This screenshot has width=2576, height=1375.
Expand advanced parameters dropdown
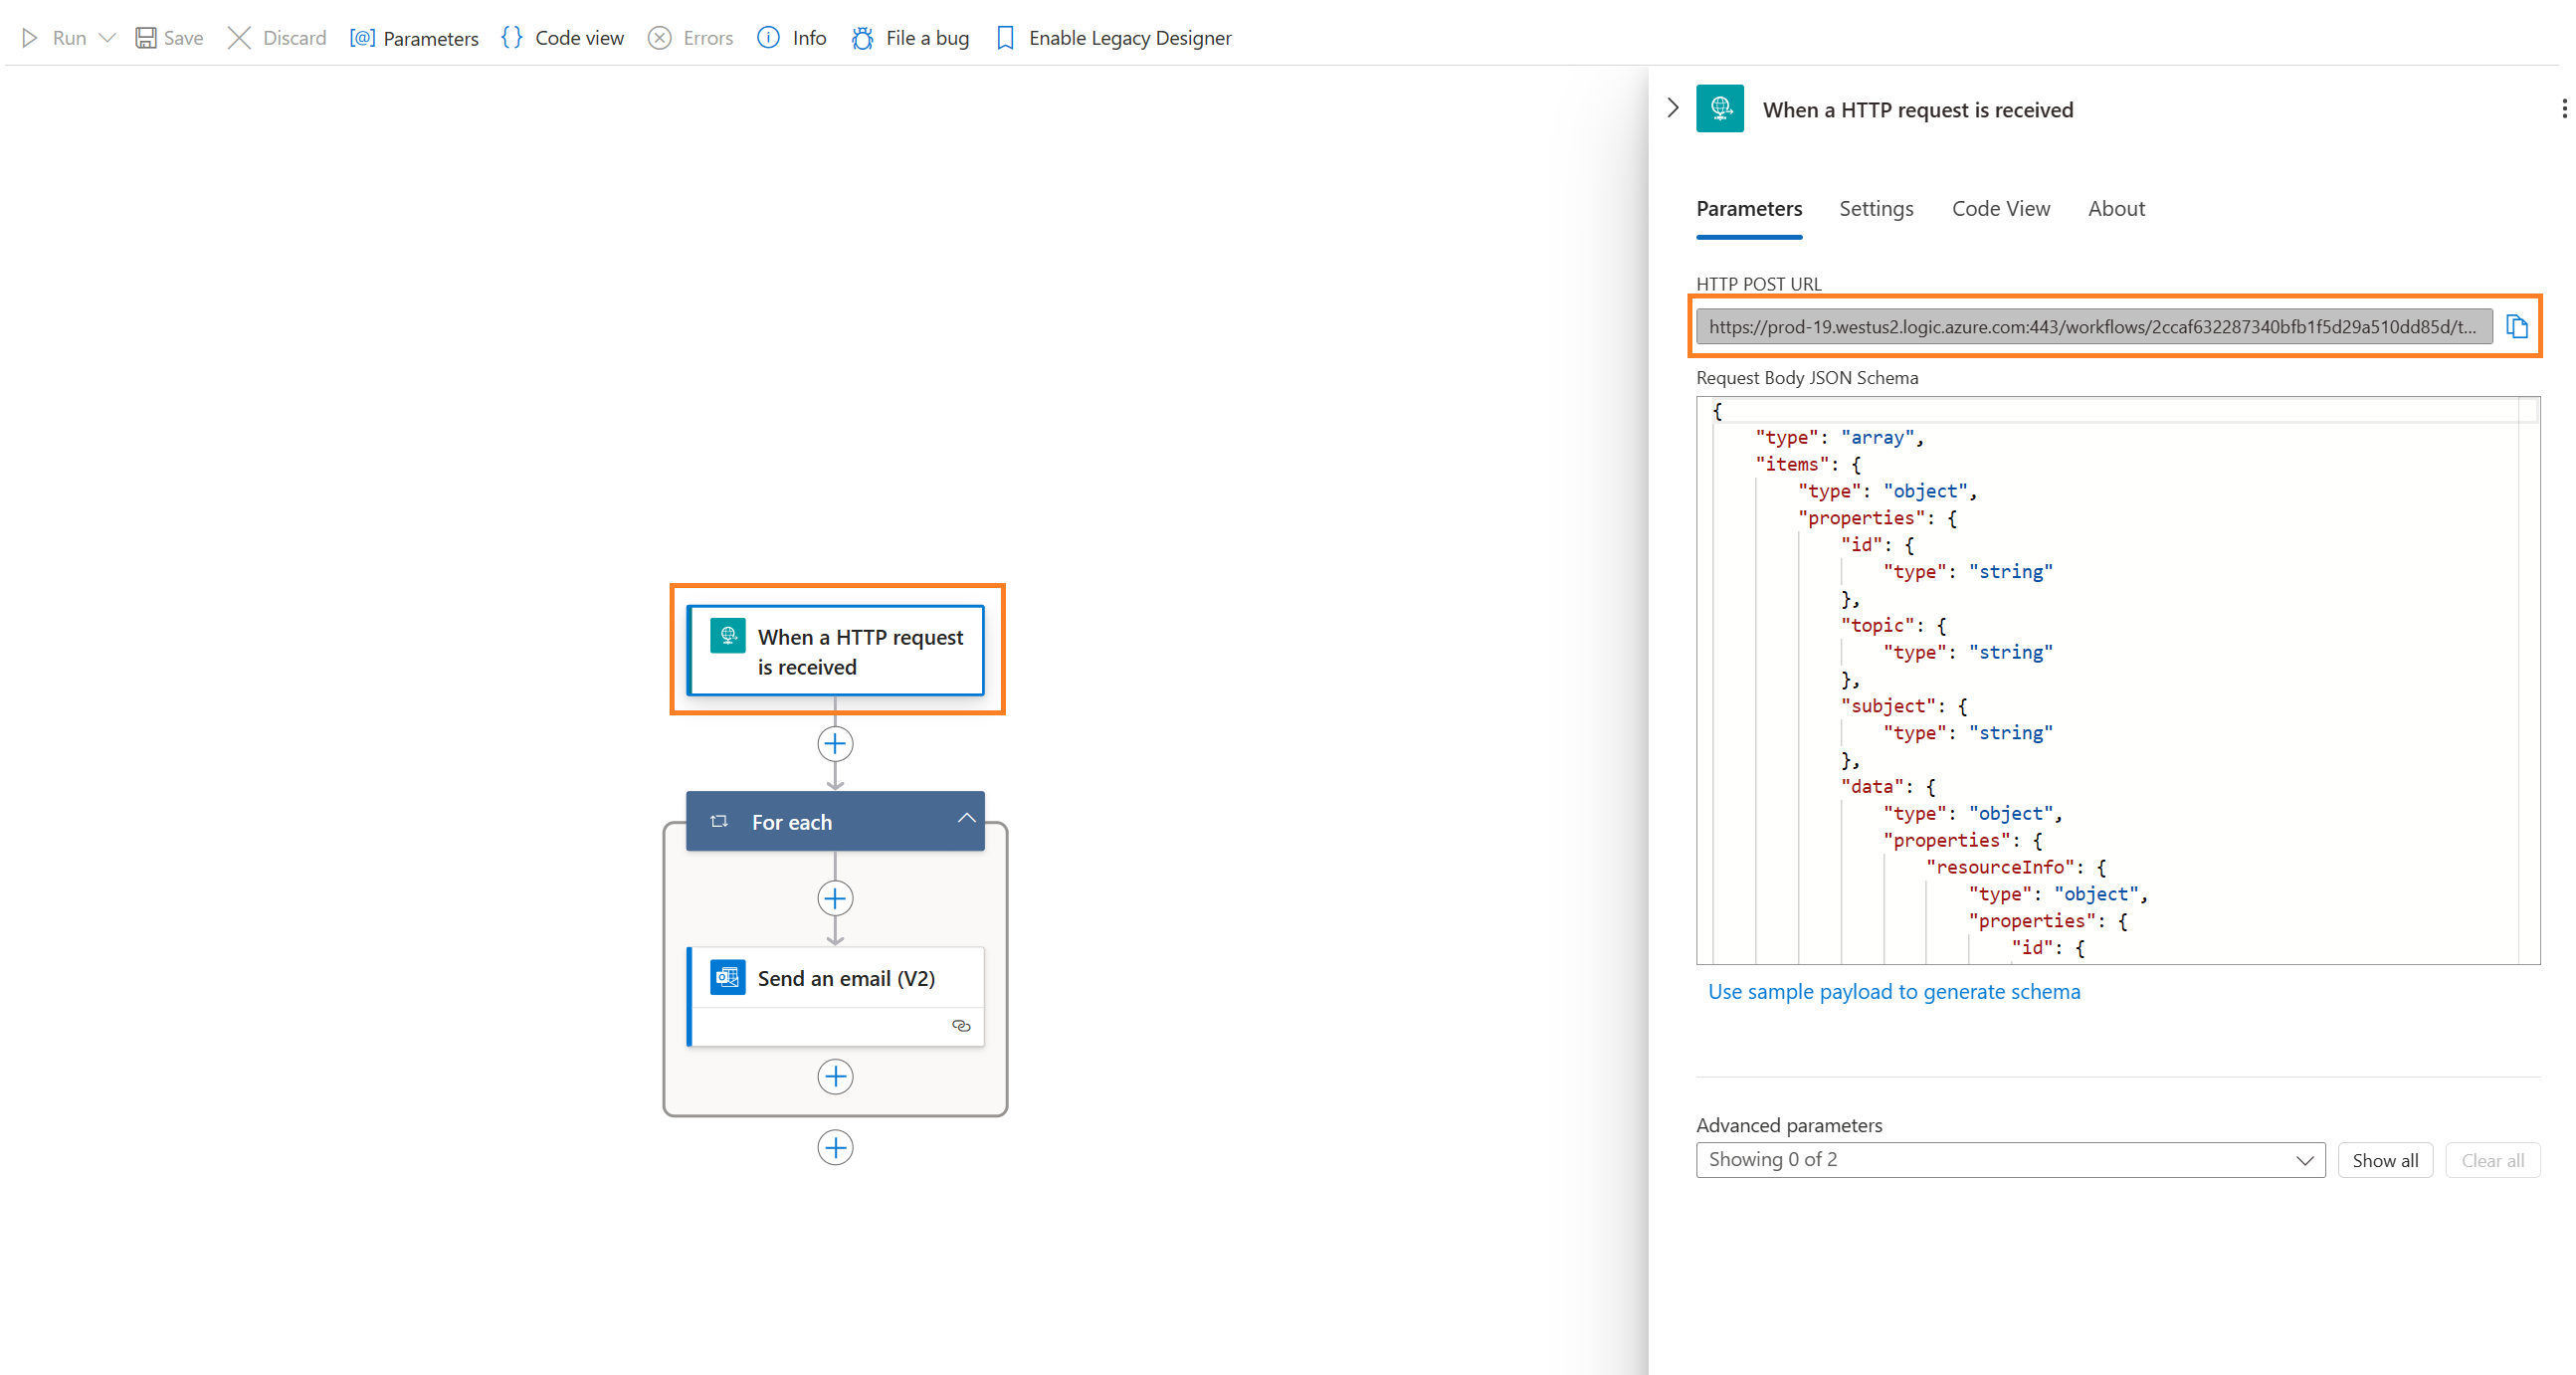point(2011,1159)
